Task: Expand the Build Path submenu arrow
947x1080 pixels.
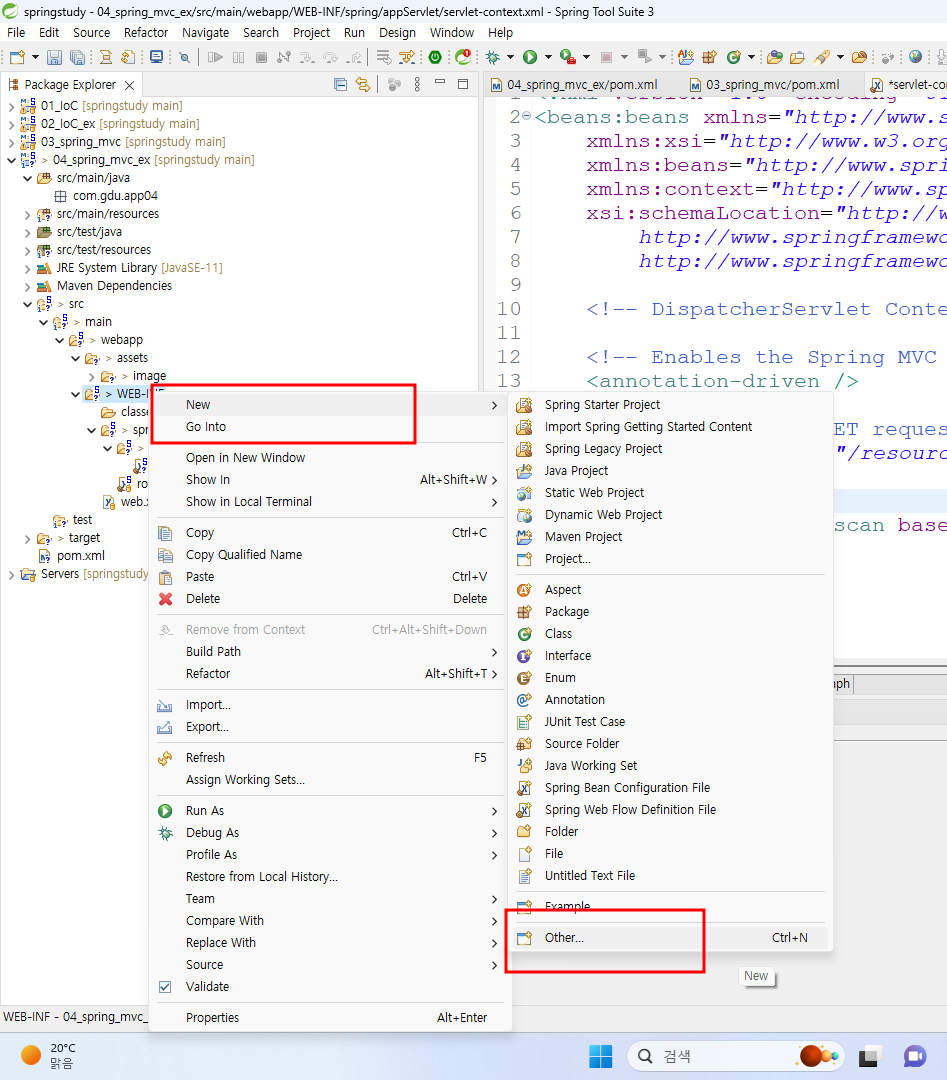Action: [x=495, y=652]
